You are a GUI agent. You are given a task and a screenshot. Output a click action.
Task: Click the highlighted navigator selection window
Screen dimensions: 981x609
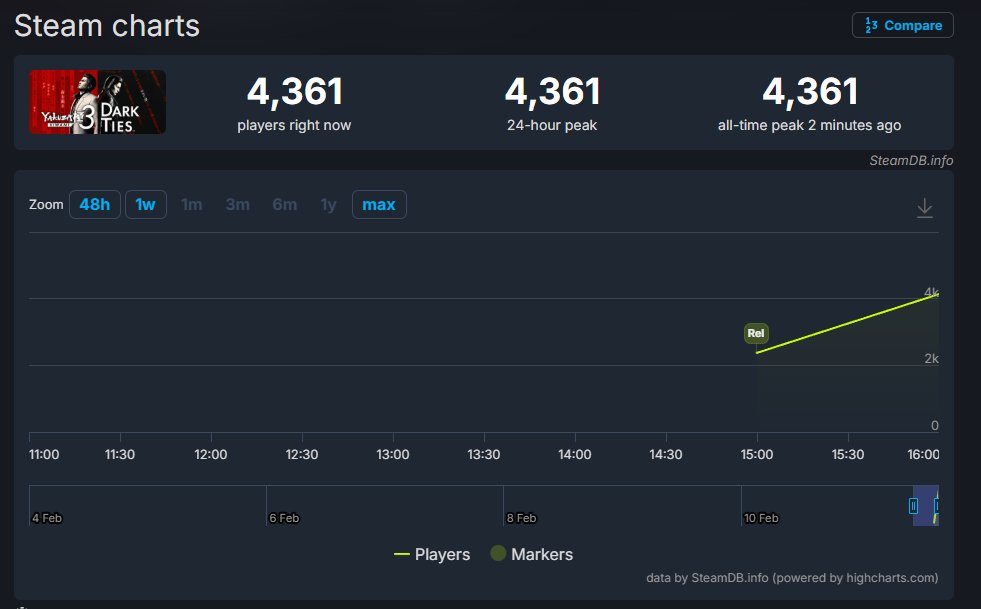925,505
